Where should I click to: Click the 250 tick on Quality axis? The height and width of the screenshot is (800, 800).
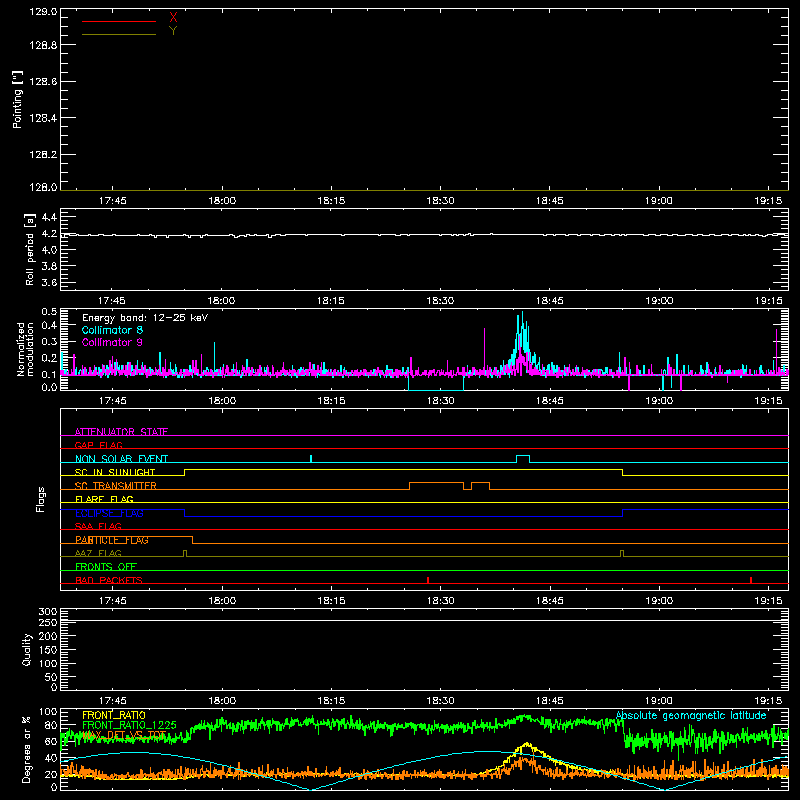tap(48, 622)
